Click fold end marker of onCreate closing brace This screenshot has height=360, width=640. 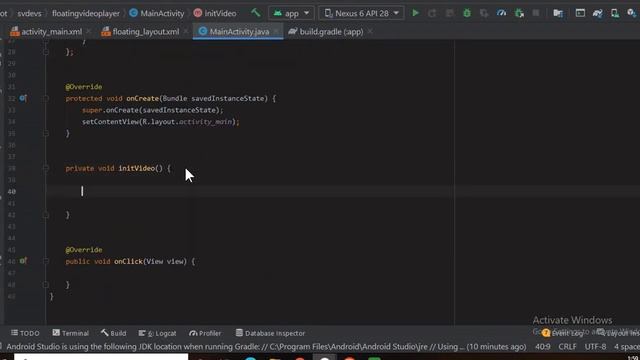point(46,133)
